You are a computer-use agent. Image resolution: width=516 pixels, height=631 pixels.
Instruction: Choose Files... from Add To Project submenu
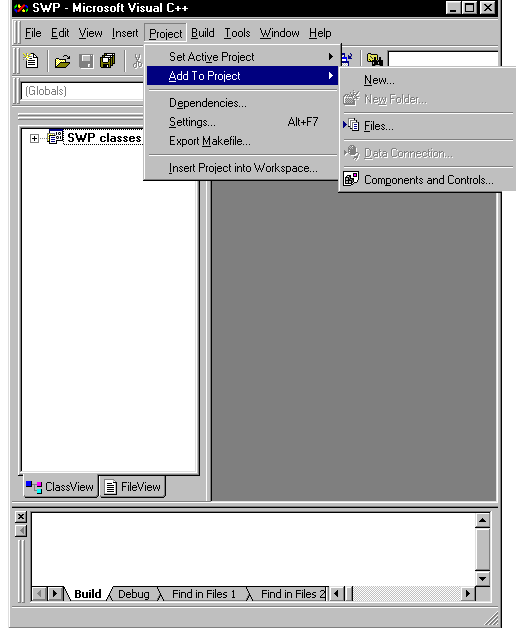click(427, 126)
